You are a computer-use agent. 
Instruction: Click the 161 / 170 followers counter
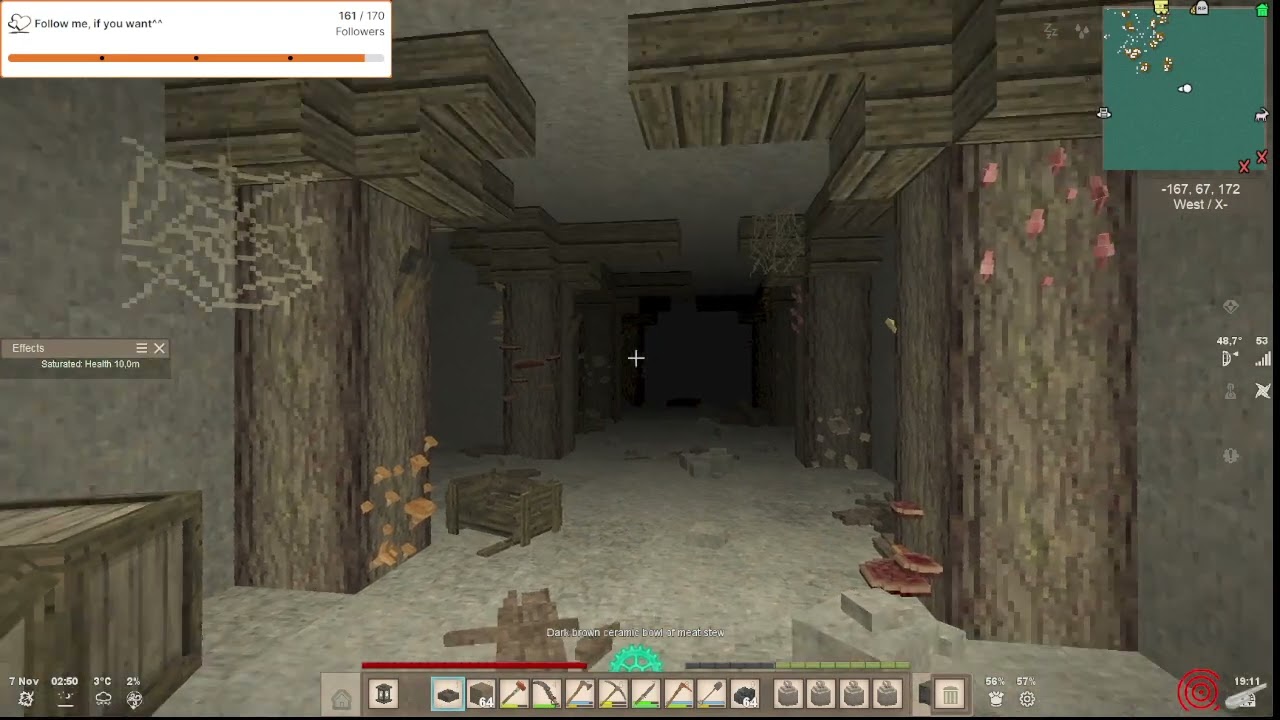click(361, 16)
